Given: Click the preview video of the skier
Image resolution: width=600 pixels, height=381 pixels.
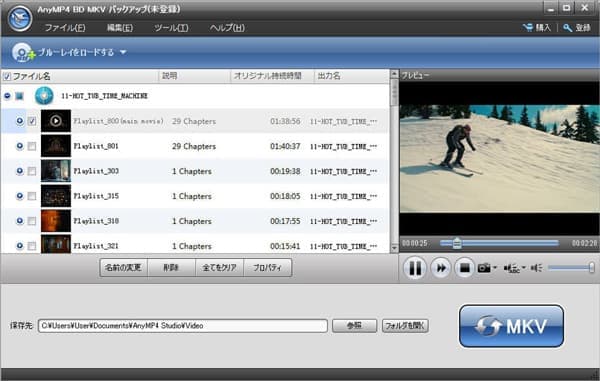Looking at the screenshot, I should (499, 158).
